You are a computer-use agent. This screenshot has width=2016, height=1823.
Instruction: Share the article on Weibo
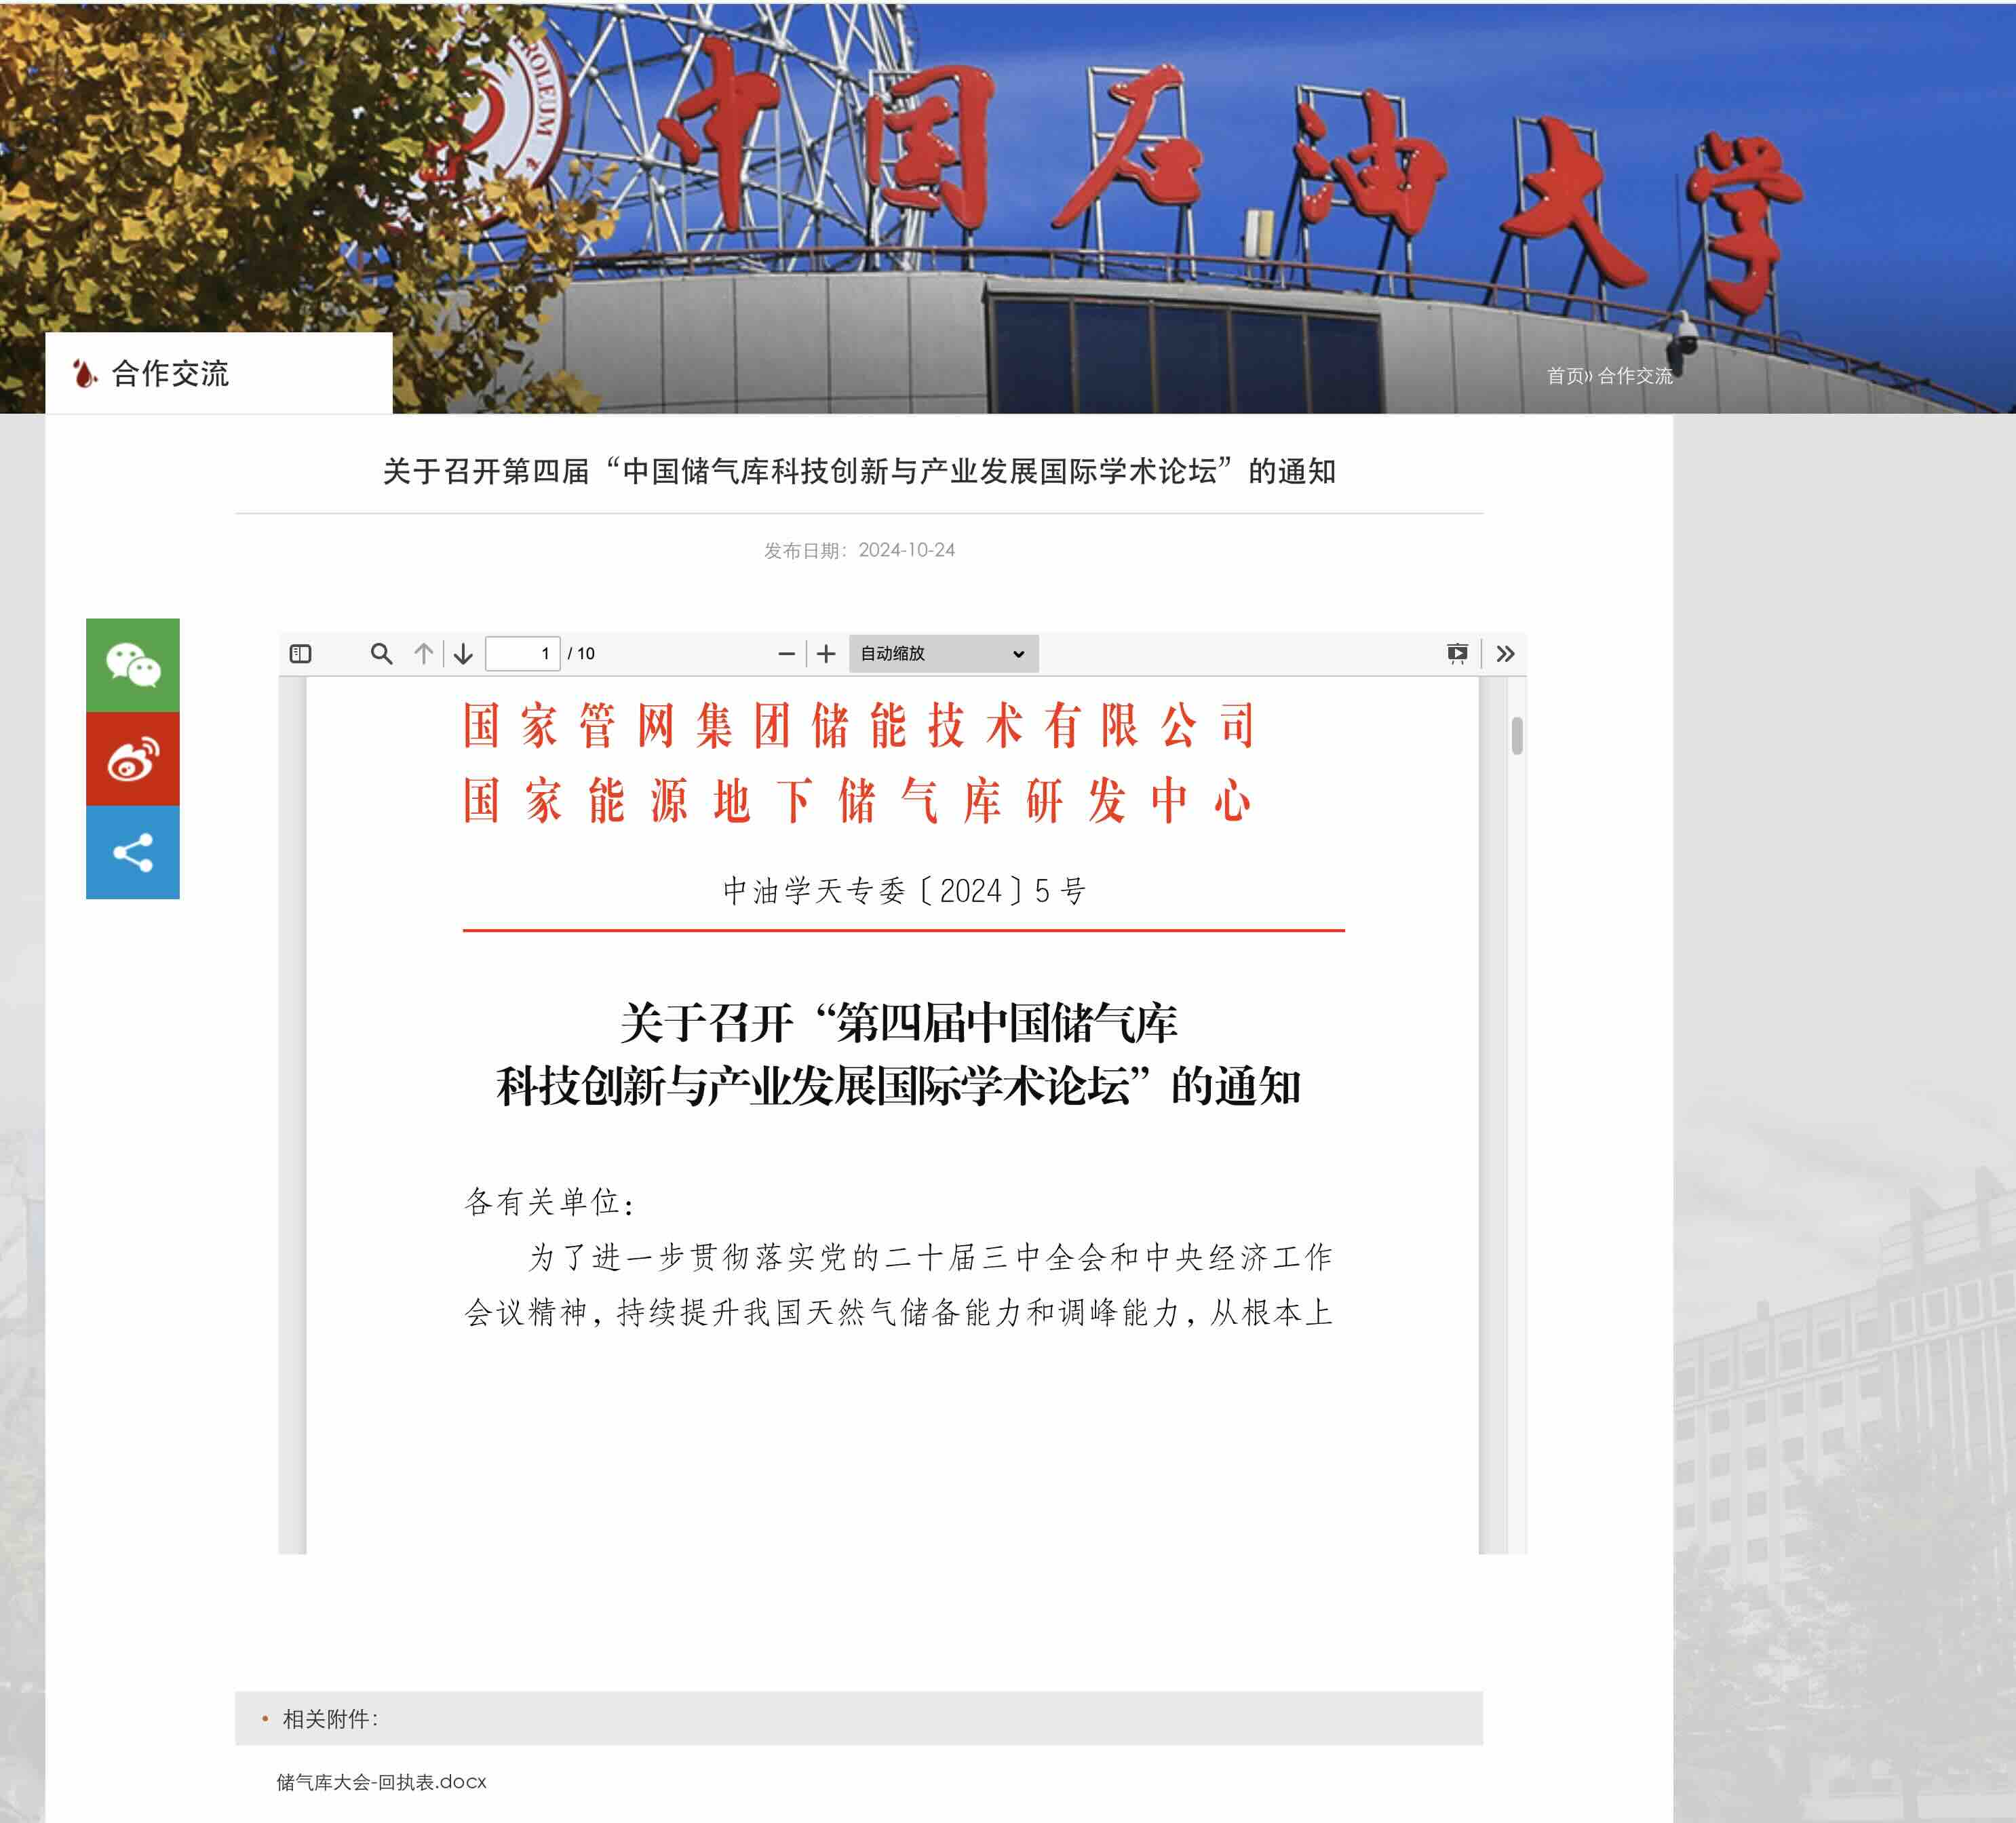132,759
